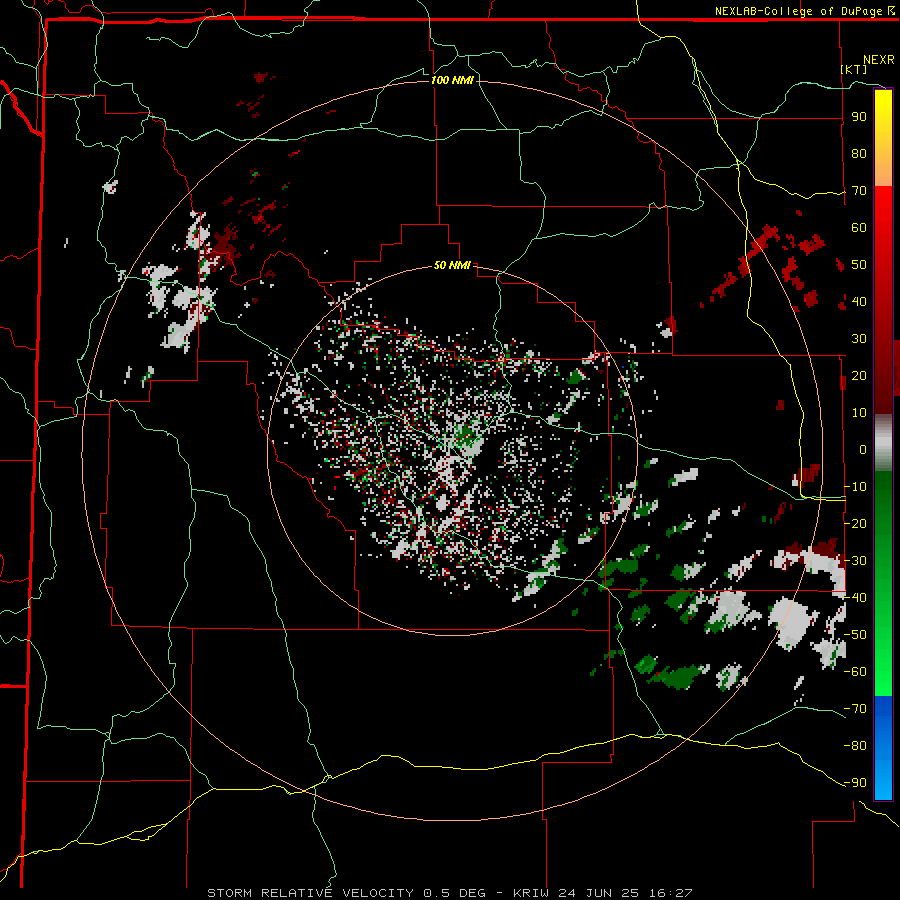
Task: Pick the bright green segment near -60 knots
Action: point(883,666)
